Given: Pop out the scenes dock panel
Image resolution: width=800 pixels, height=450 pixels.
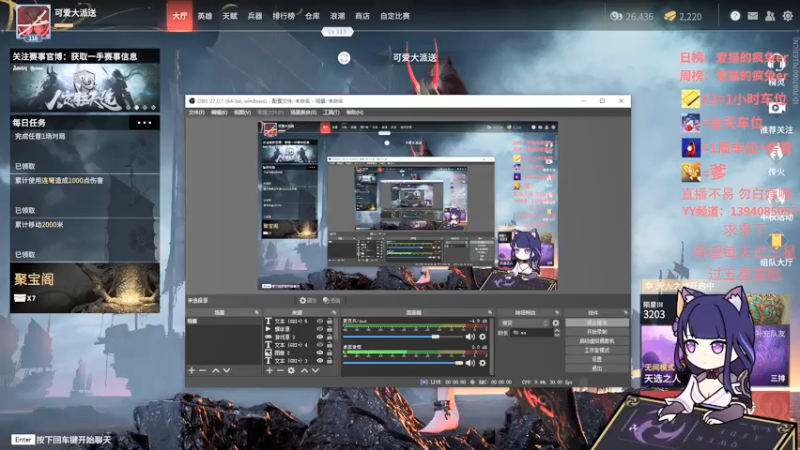Looking at the screenshot, I should [x=257, y=312].
